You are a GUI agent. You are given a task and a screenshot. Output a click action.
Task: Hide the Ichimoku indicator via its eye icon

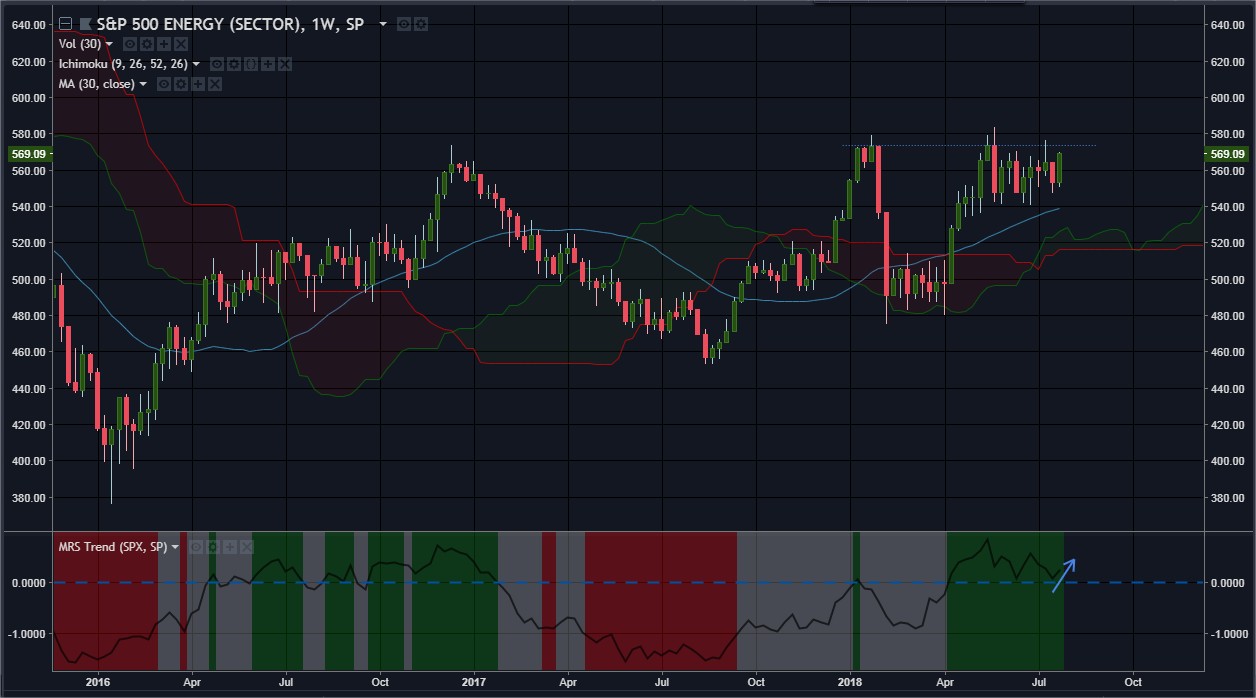217,64
